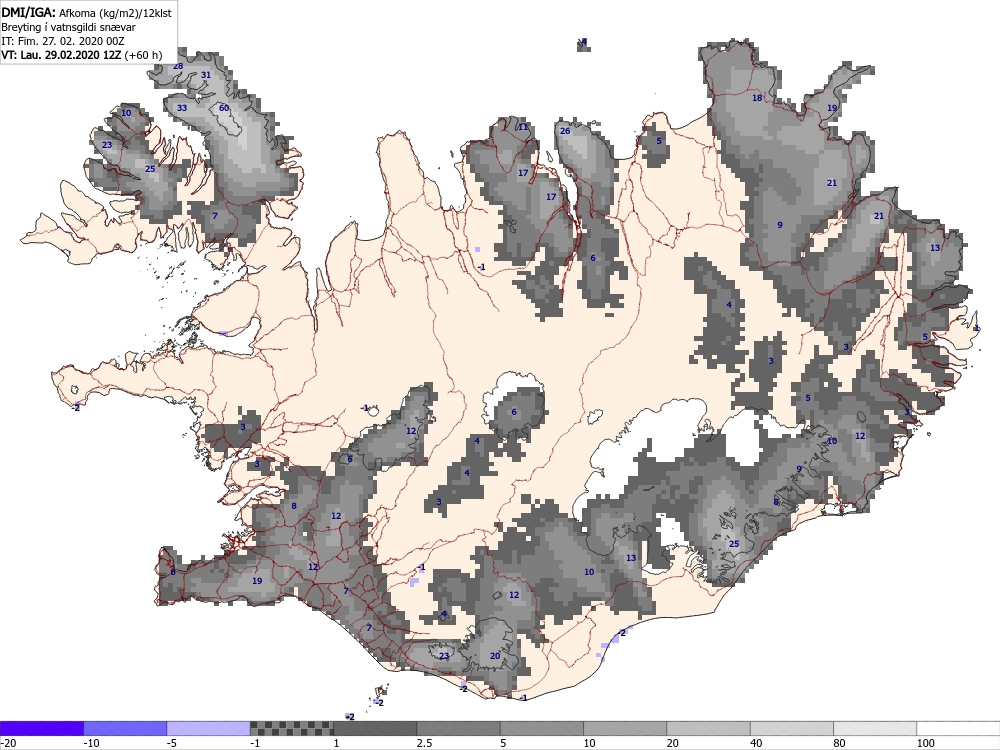Select the map value '26' on the northern peninsula
The image size is (1000, 750).
(564, 131)
